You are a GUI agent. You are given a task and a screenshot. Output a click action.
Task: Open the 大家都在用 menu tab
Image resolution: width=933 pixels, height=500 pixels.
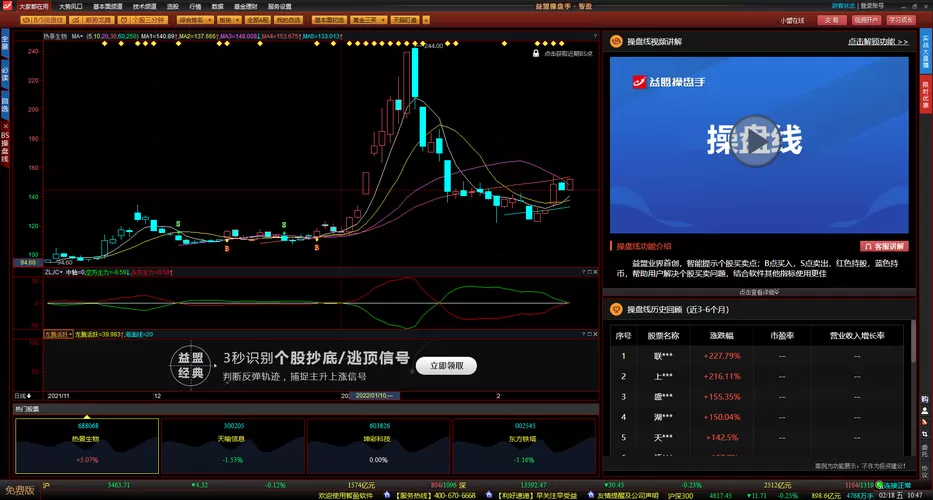33,7
